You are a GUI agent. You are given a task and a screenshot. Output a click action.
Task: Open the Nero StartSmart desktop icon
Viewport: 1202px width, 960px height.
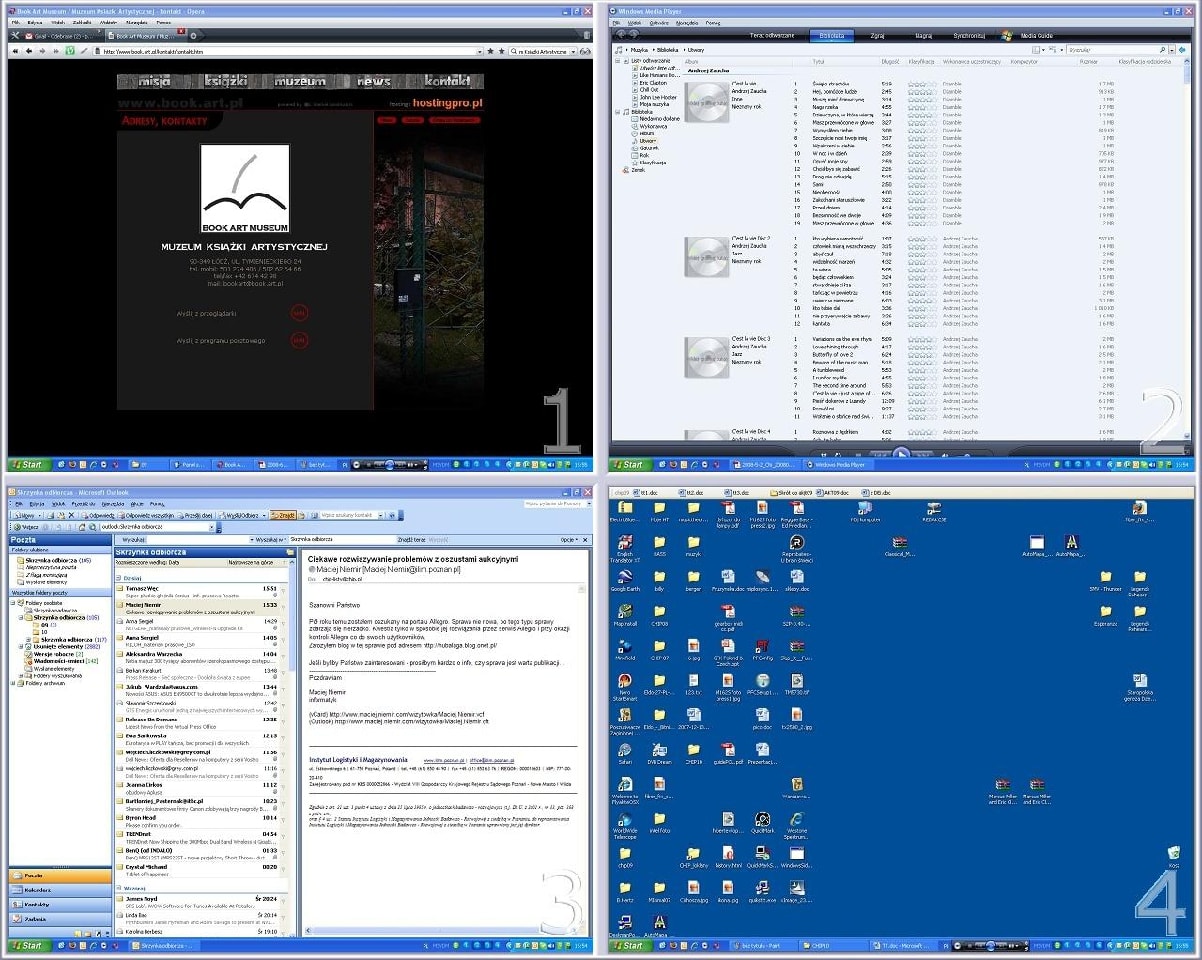point(625,685)
